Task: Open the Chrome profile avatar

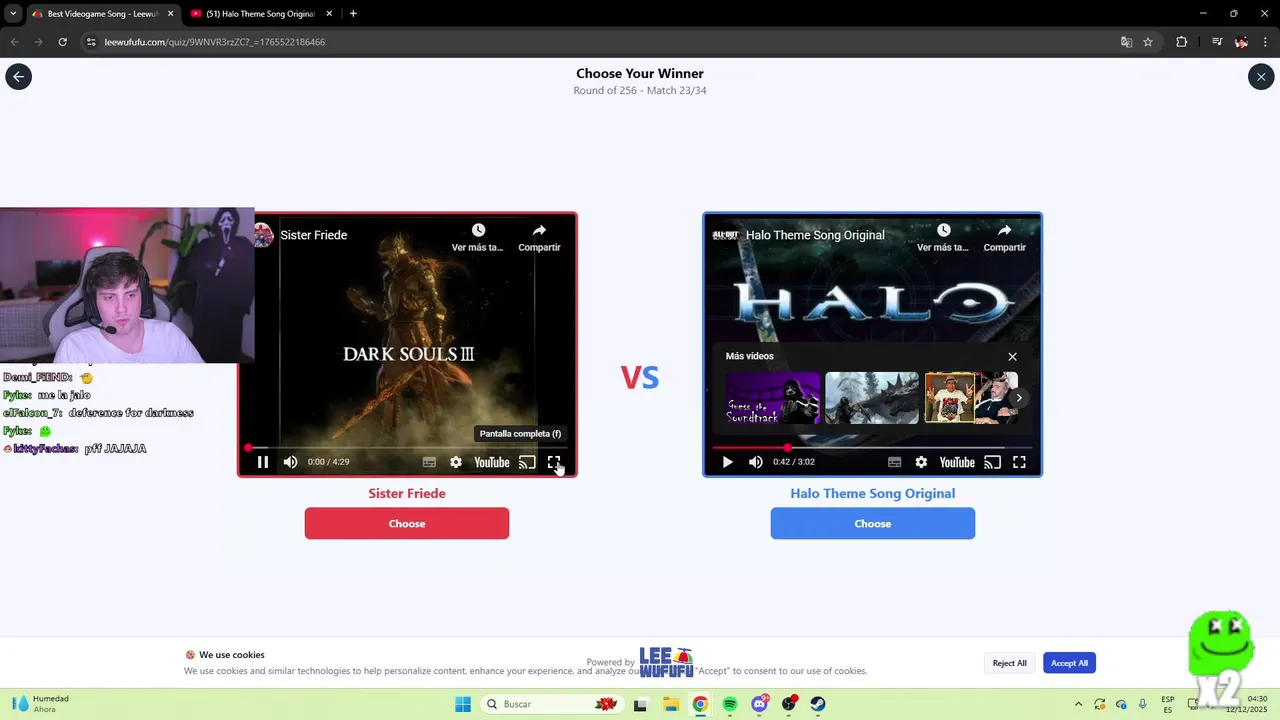Action: pyautogui.click(x=1241, y=42)
